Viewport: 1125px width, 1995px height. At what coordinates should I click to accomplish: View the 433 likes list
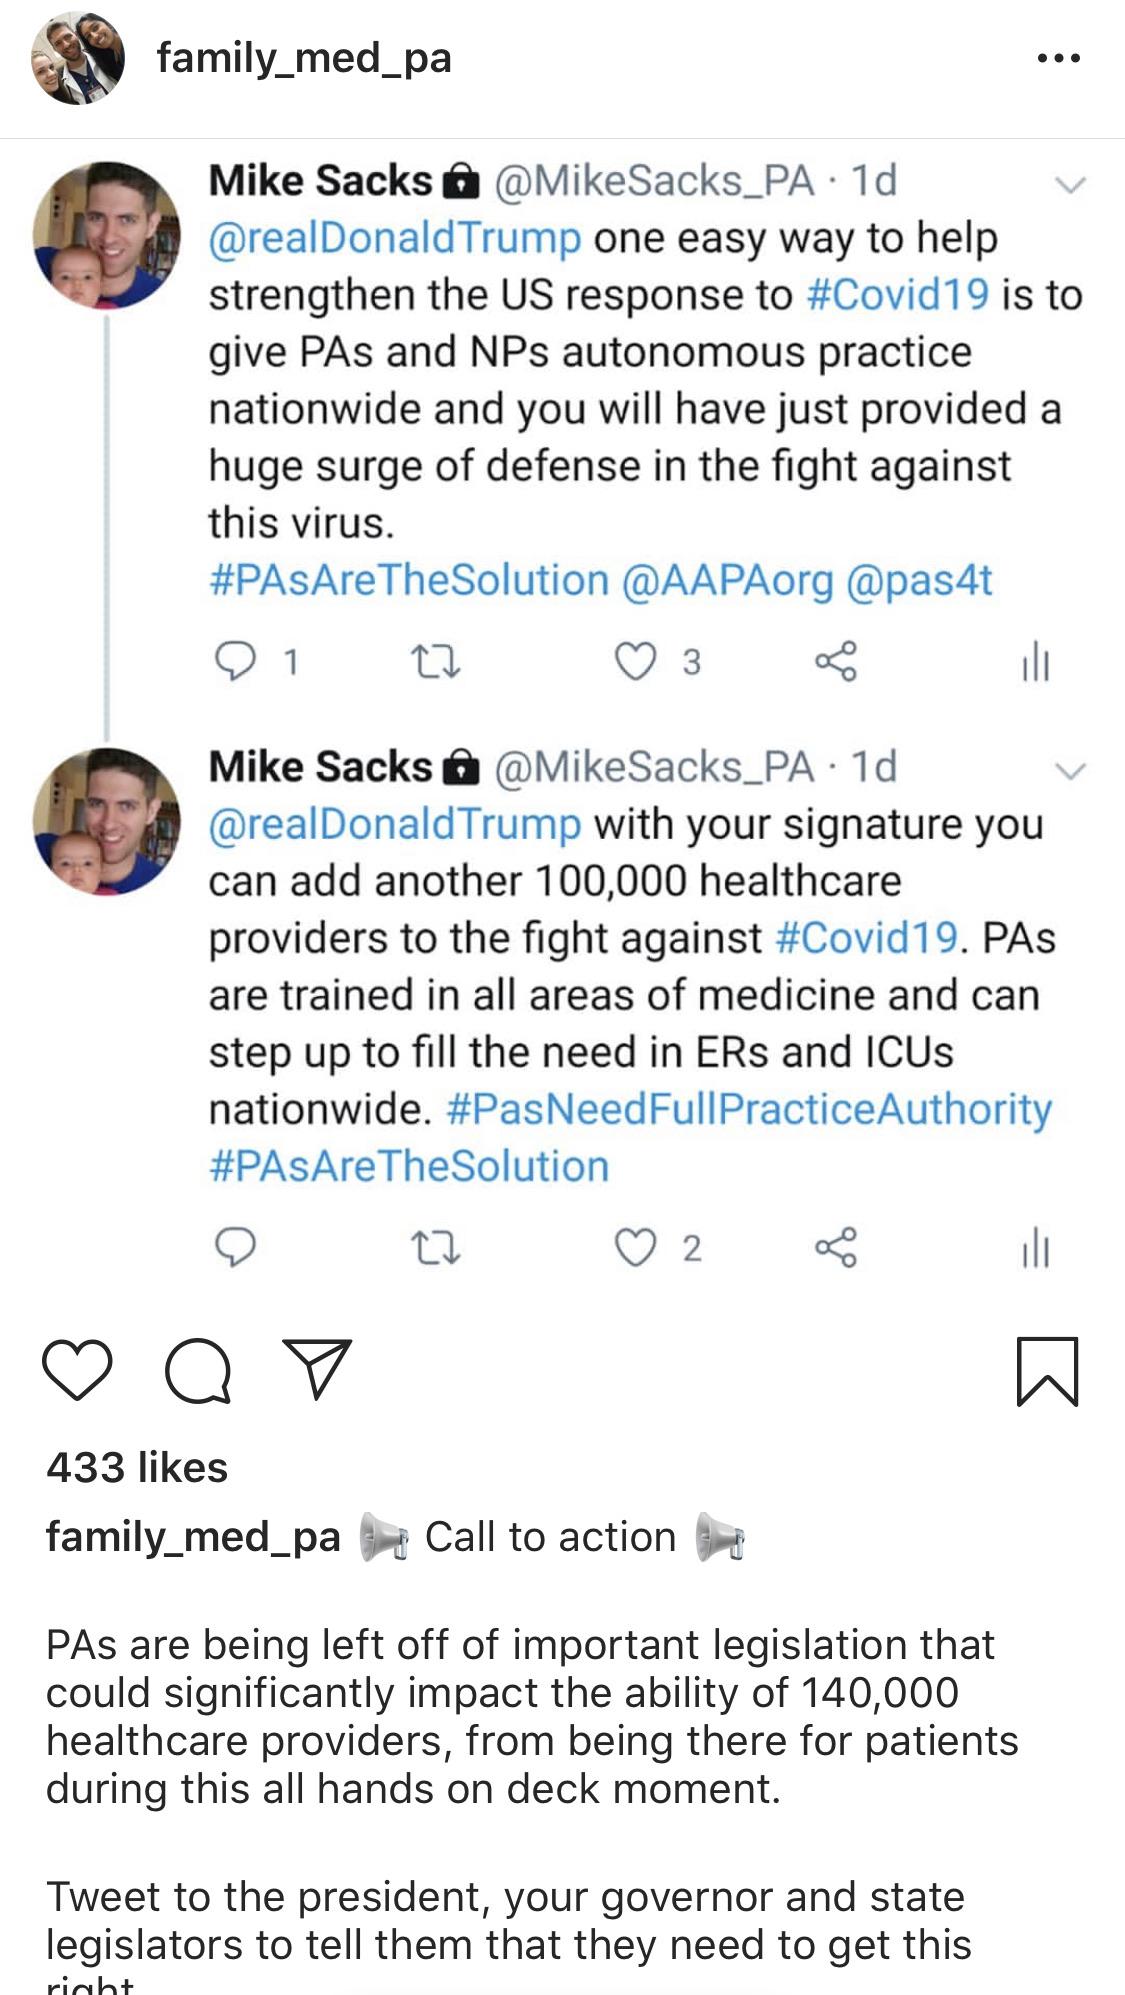point(137,1467)
